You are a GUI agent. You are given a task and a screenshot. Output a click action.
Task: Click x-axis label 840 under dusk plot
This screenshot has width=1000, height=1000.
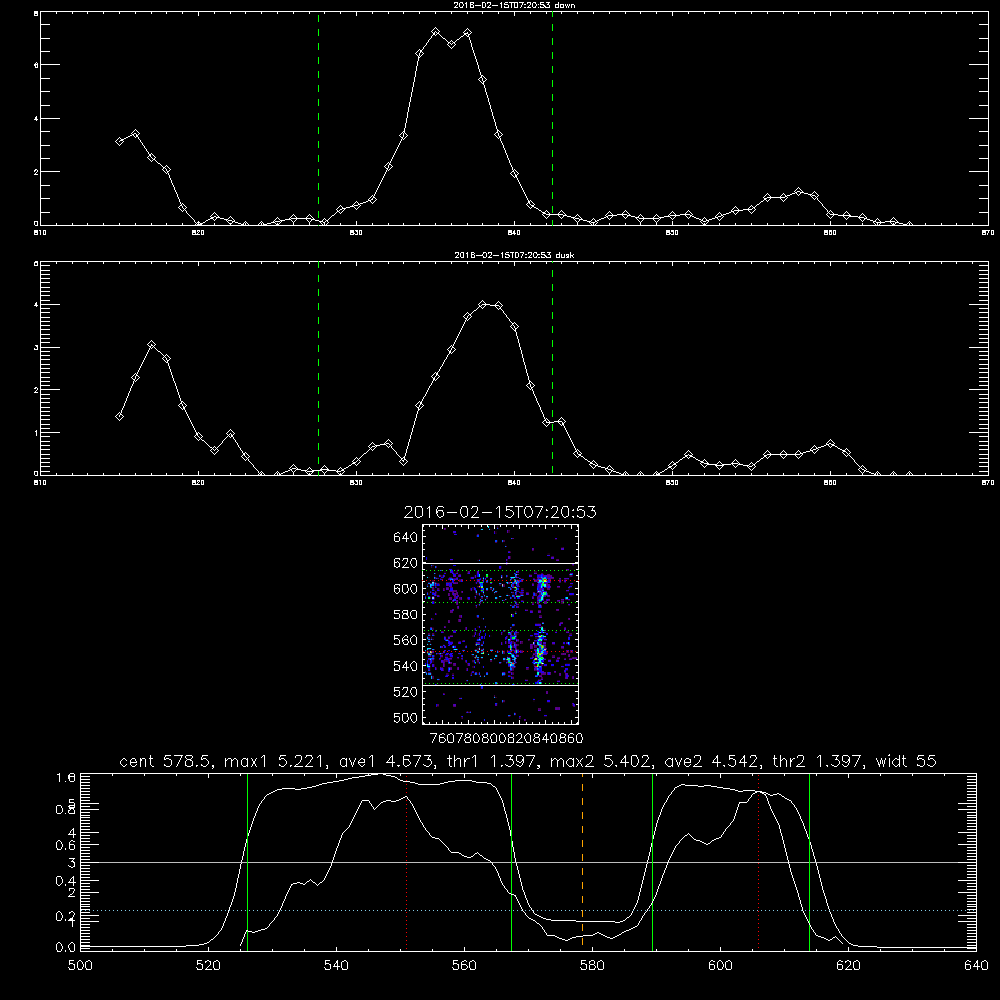[514, 483]
